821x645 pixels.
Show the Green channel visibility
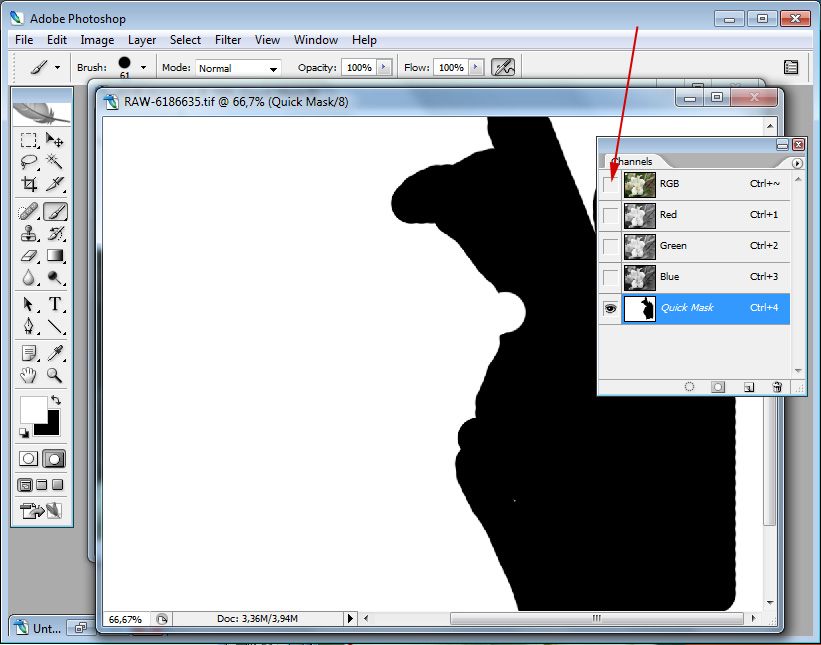[x=611, y=246]
